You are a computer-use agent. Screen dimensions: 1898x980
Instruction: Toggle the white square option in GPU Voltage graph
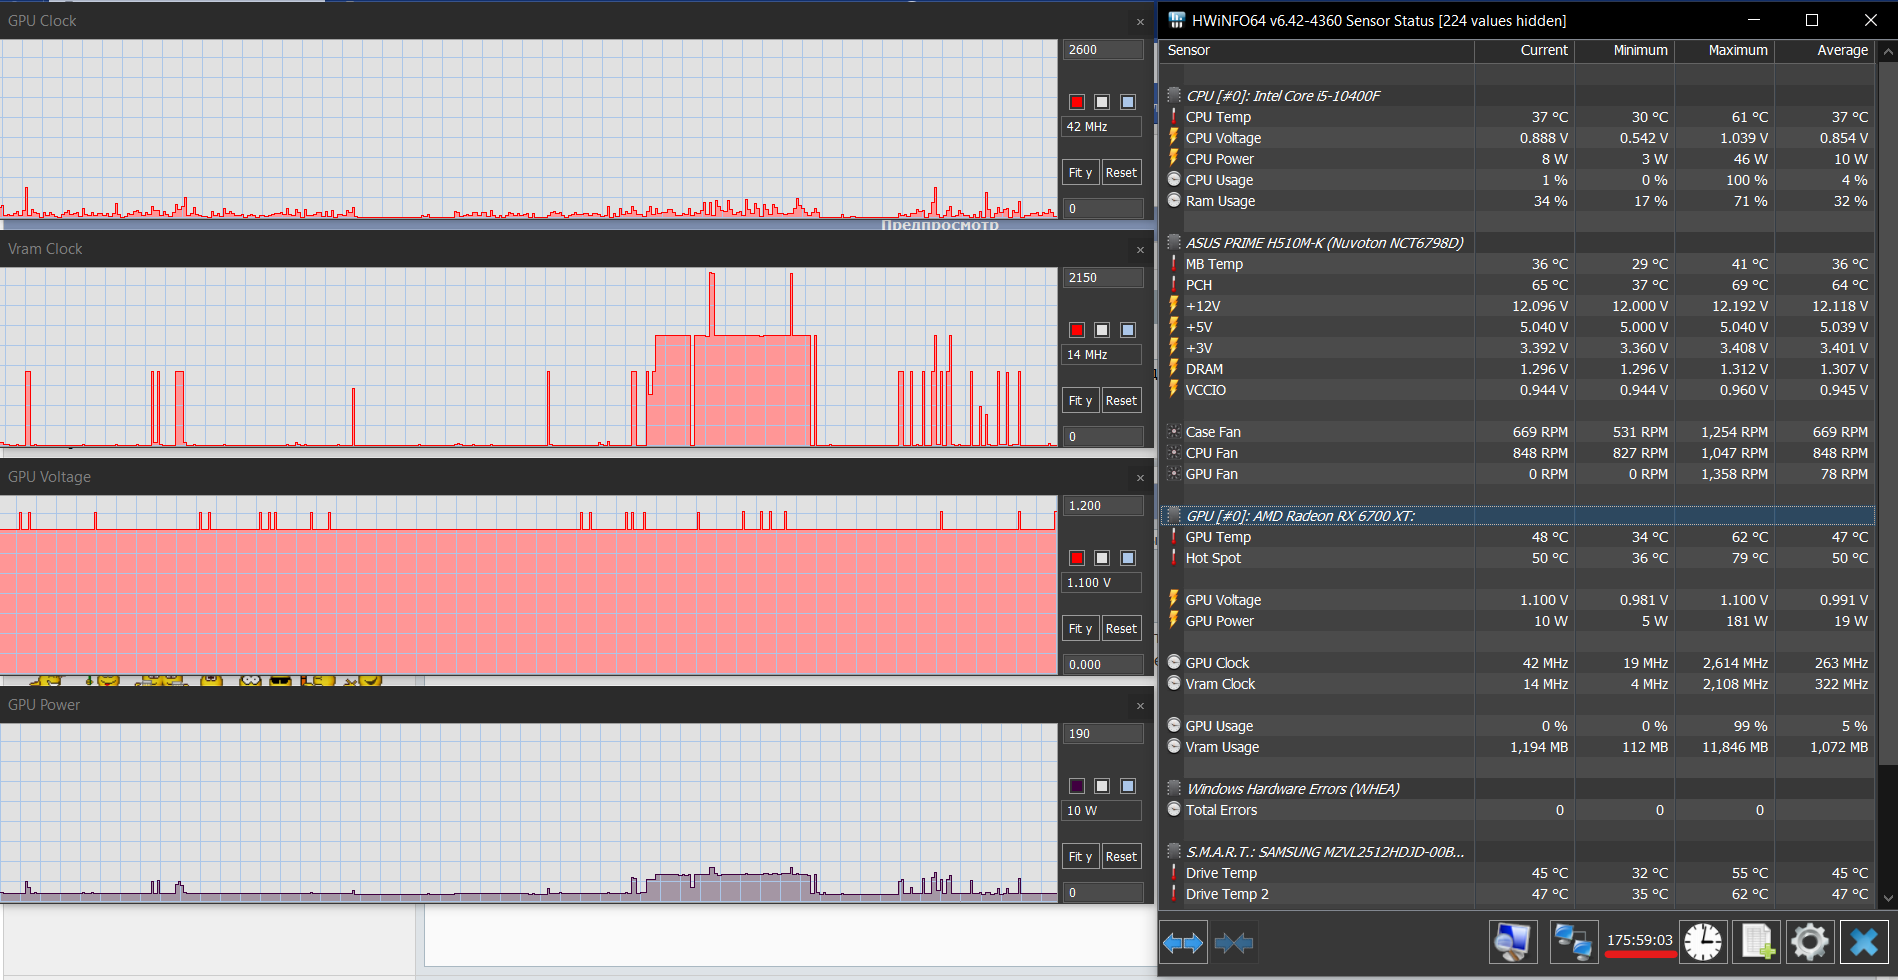coord(1102,558)
